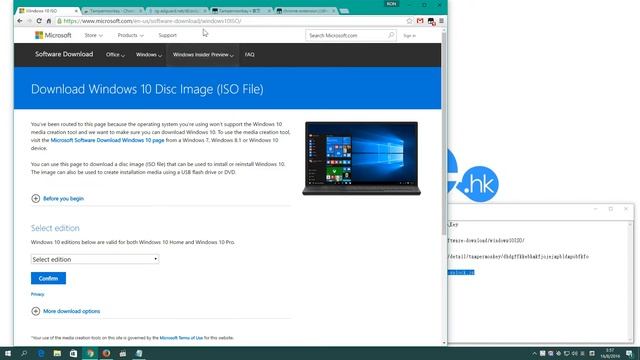The width and height of the screenshot is (640, 360).
Task: Reload the page with the refresh icon
Action: click(39, 21)
